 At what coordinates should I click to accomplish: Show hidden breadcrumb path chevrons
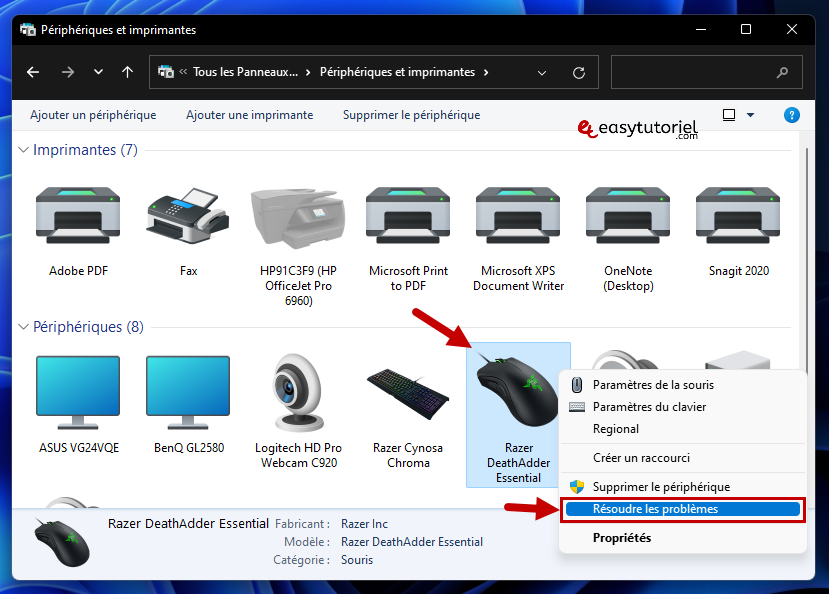pyautogui.click(x=183, y=72)
